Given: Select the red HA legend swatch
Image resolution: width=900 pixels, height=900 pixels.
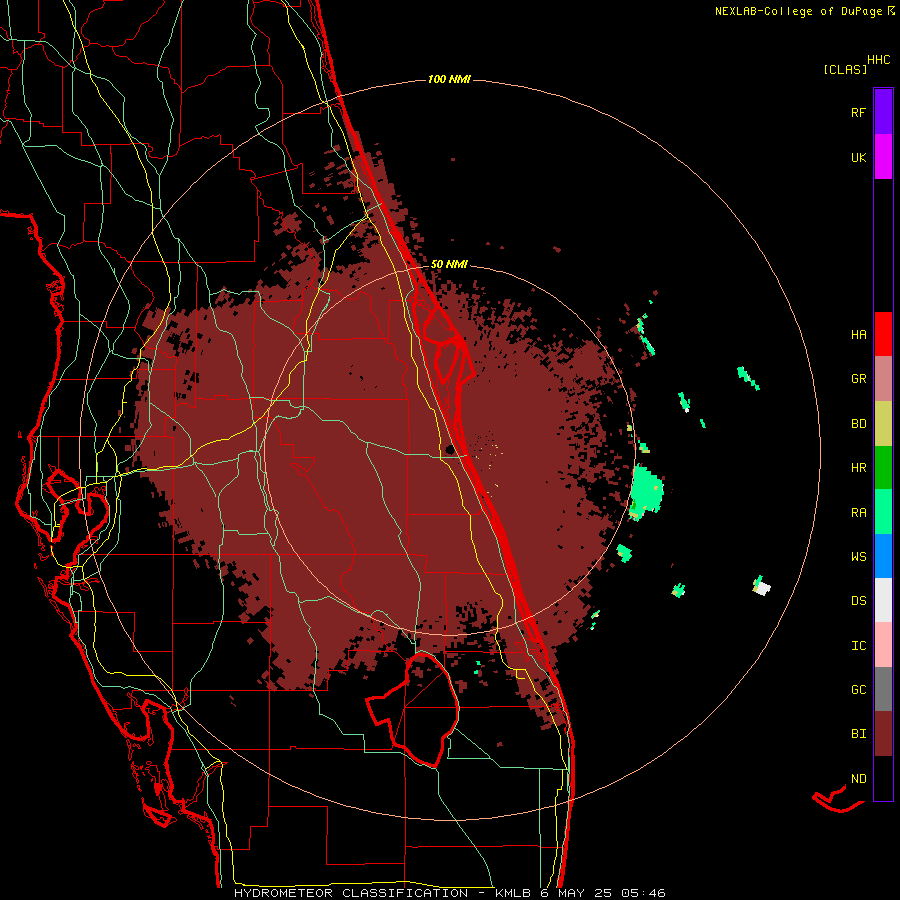Looking at the screenshot, I should pos(883,334).
